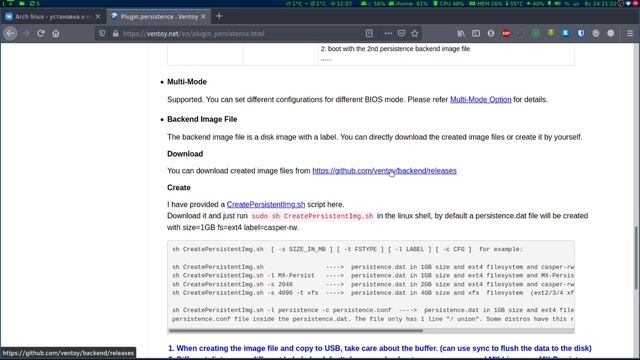Open the blue bookmark-style extension icon
The image size is (640, 360).
coord(566,33)
